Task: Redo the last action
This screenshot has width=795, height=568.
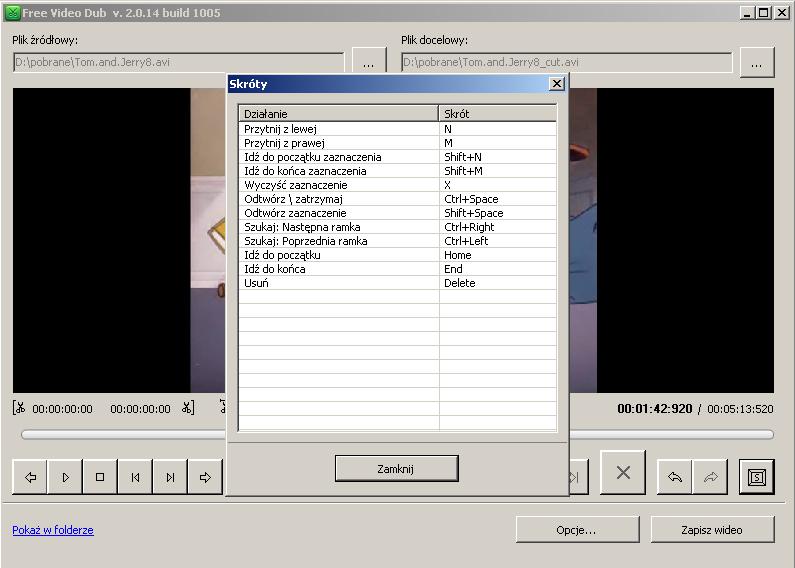Action: click(x=710, y=477)
